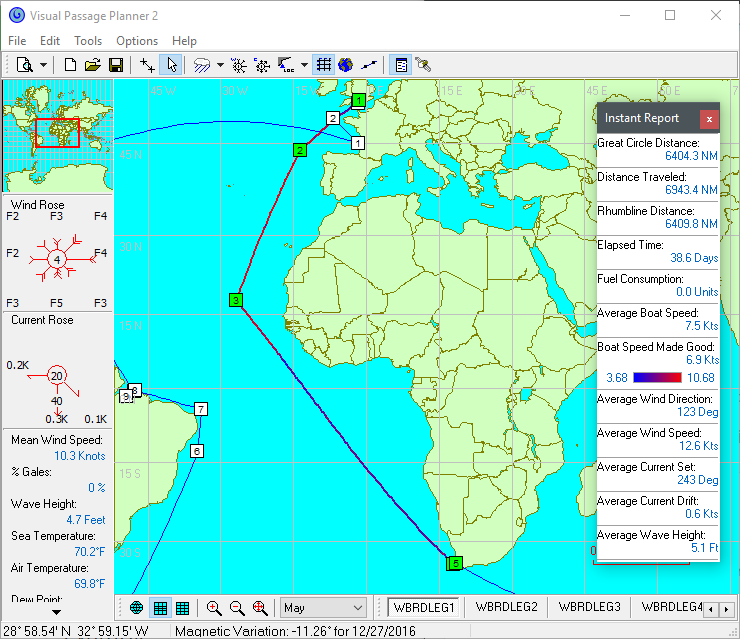Screen dimensions: 740x639
Task: Save passage with the floppy disk icon
Action: point(116,65)
